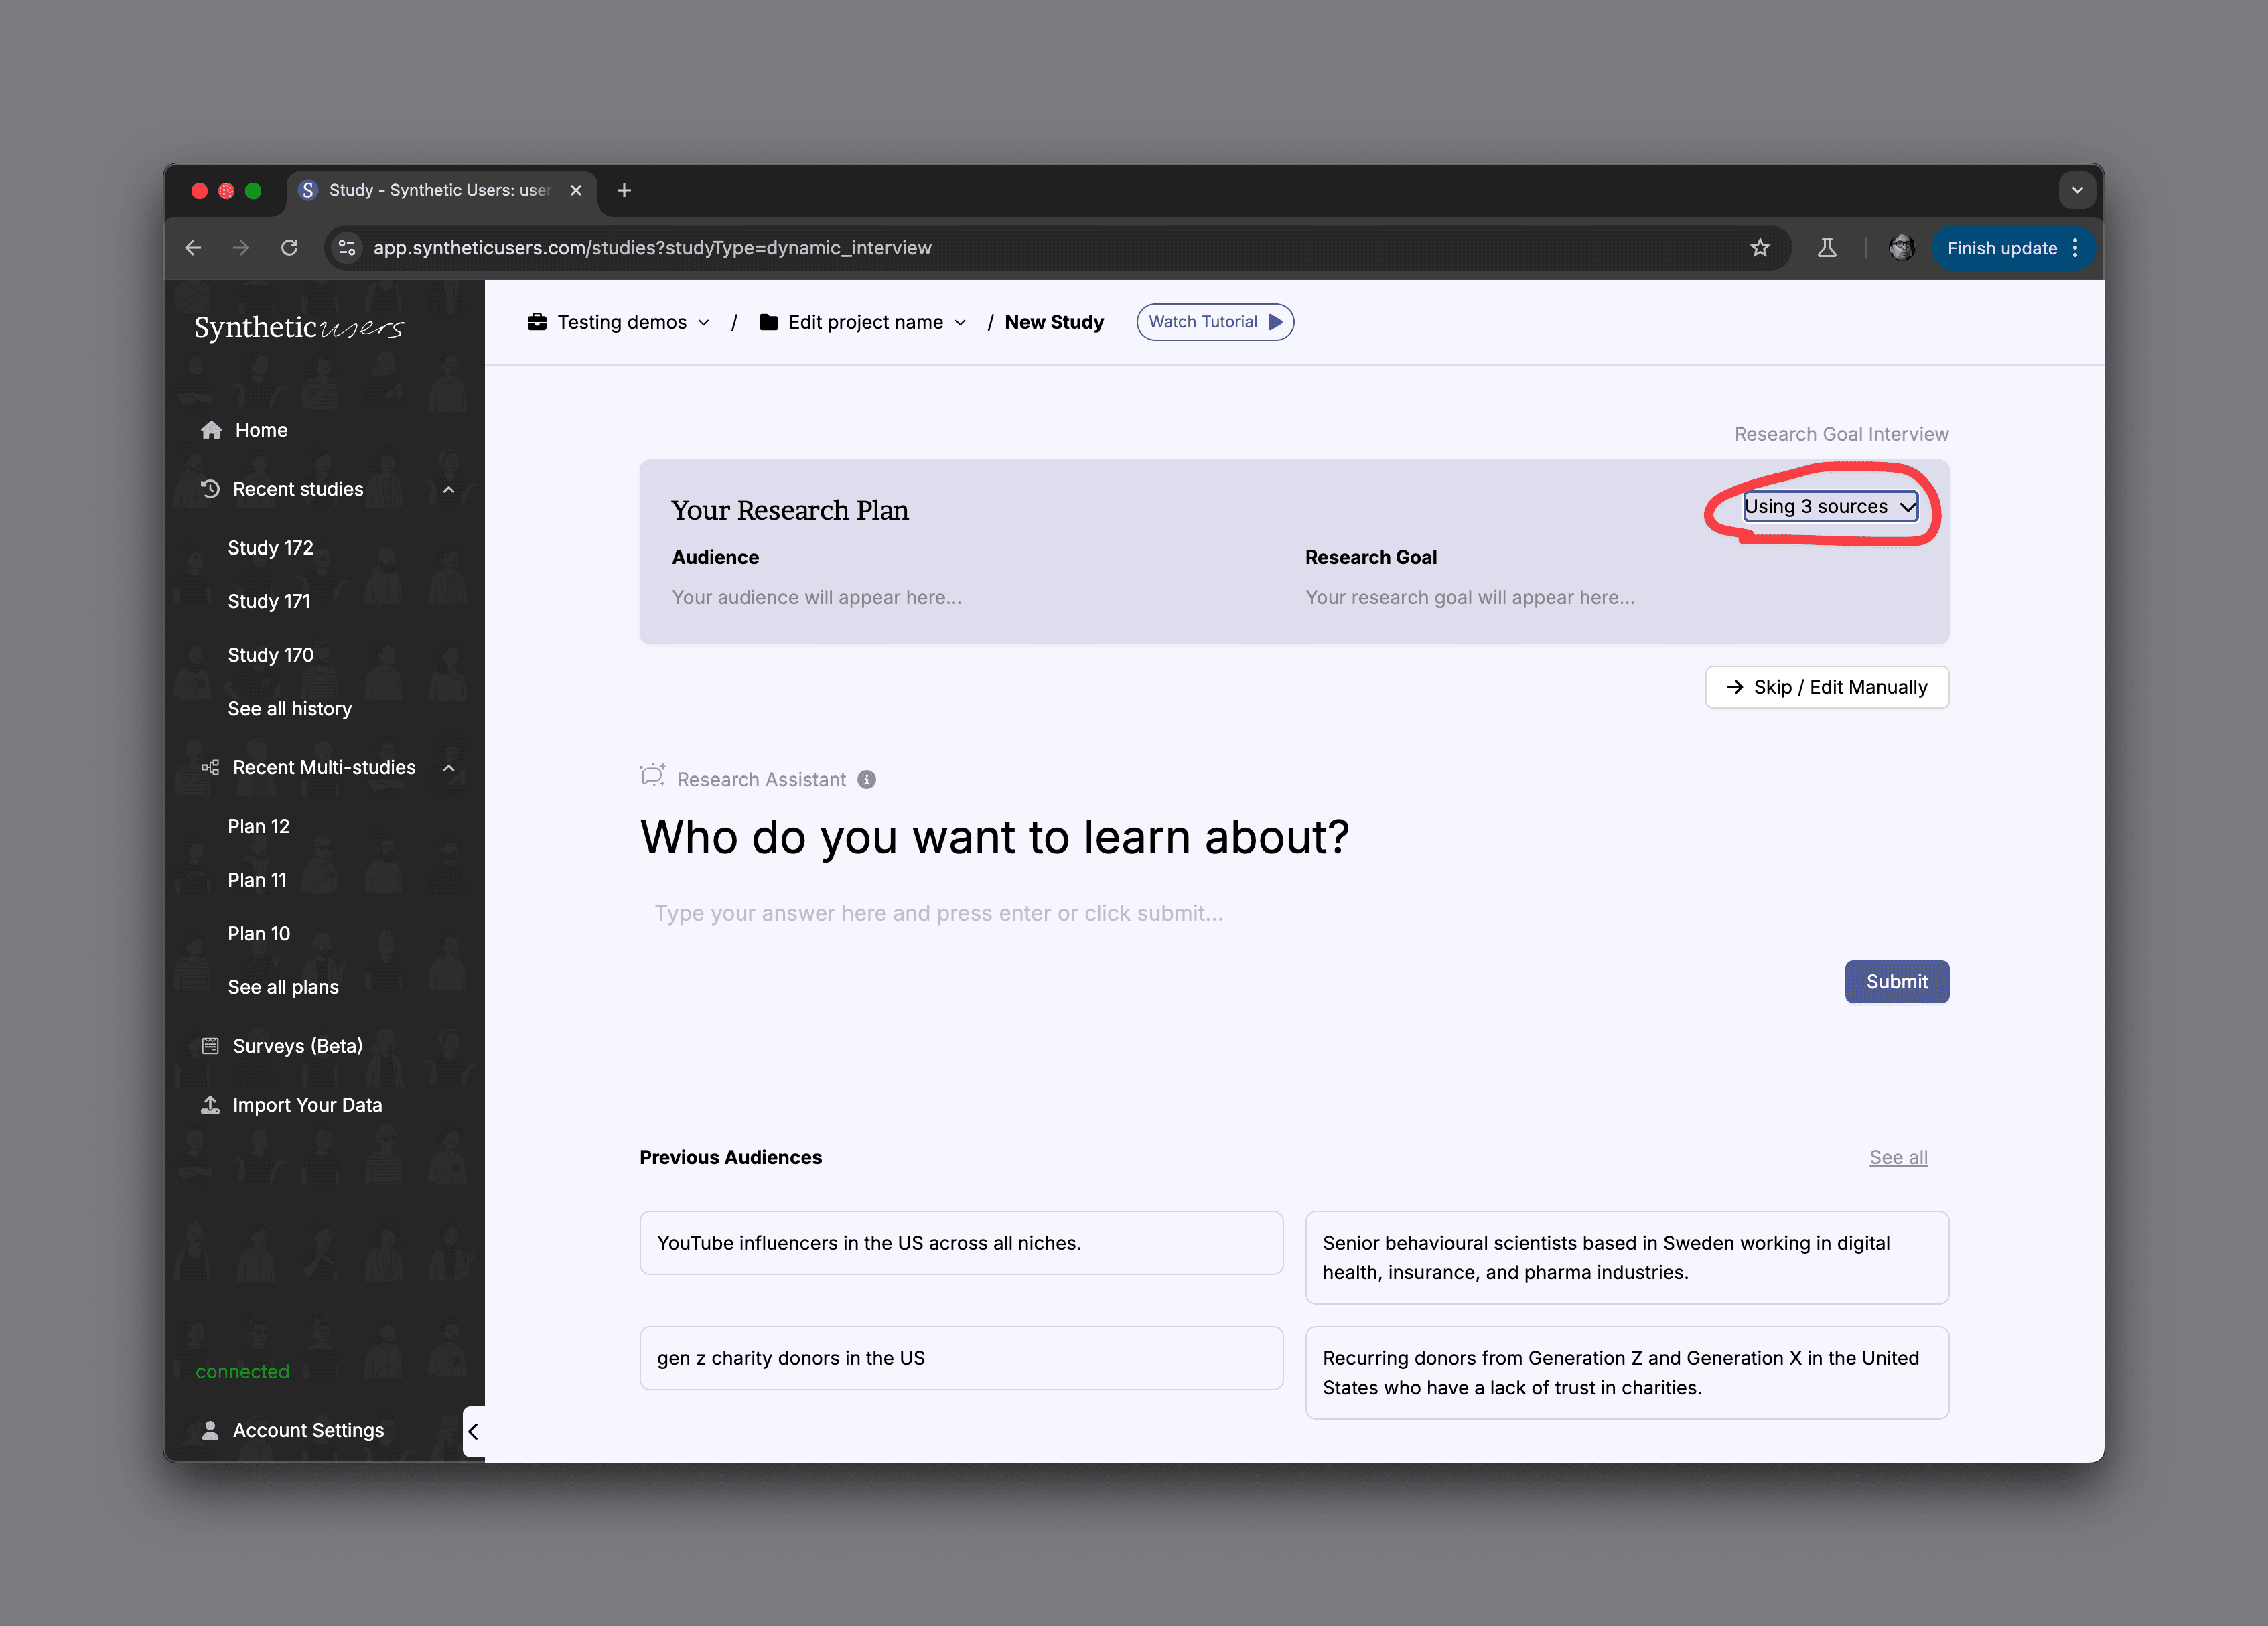Click the Surveys (Beta) clipboard icon
2268x1626 pixels.
click(x=210, y=1046)
